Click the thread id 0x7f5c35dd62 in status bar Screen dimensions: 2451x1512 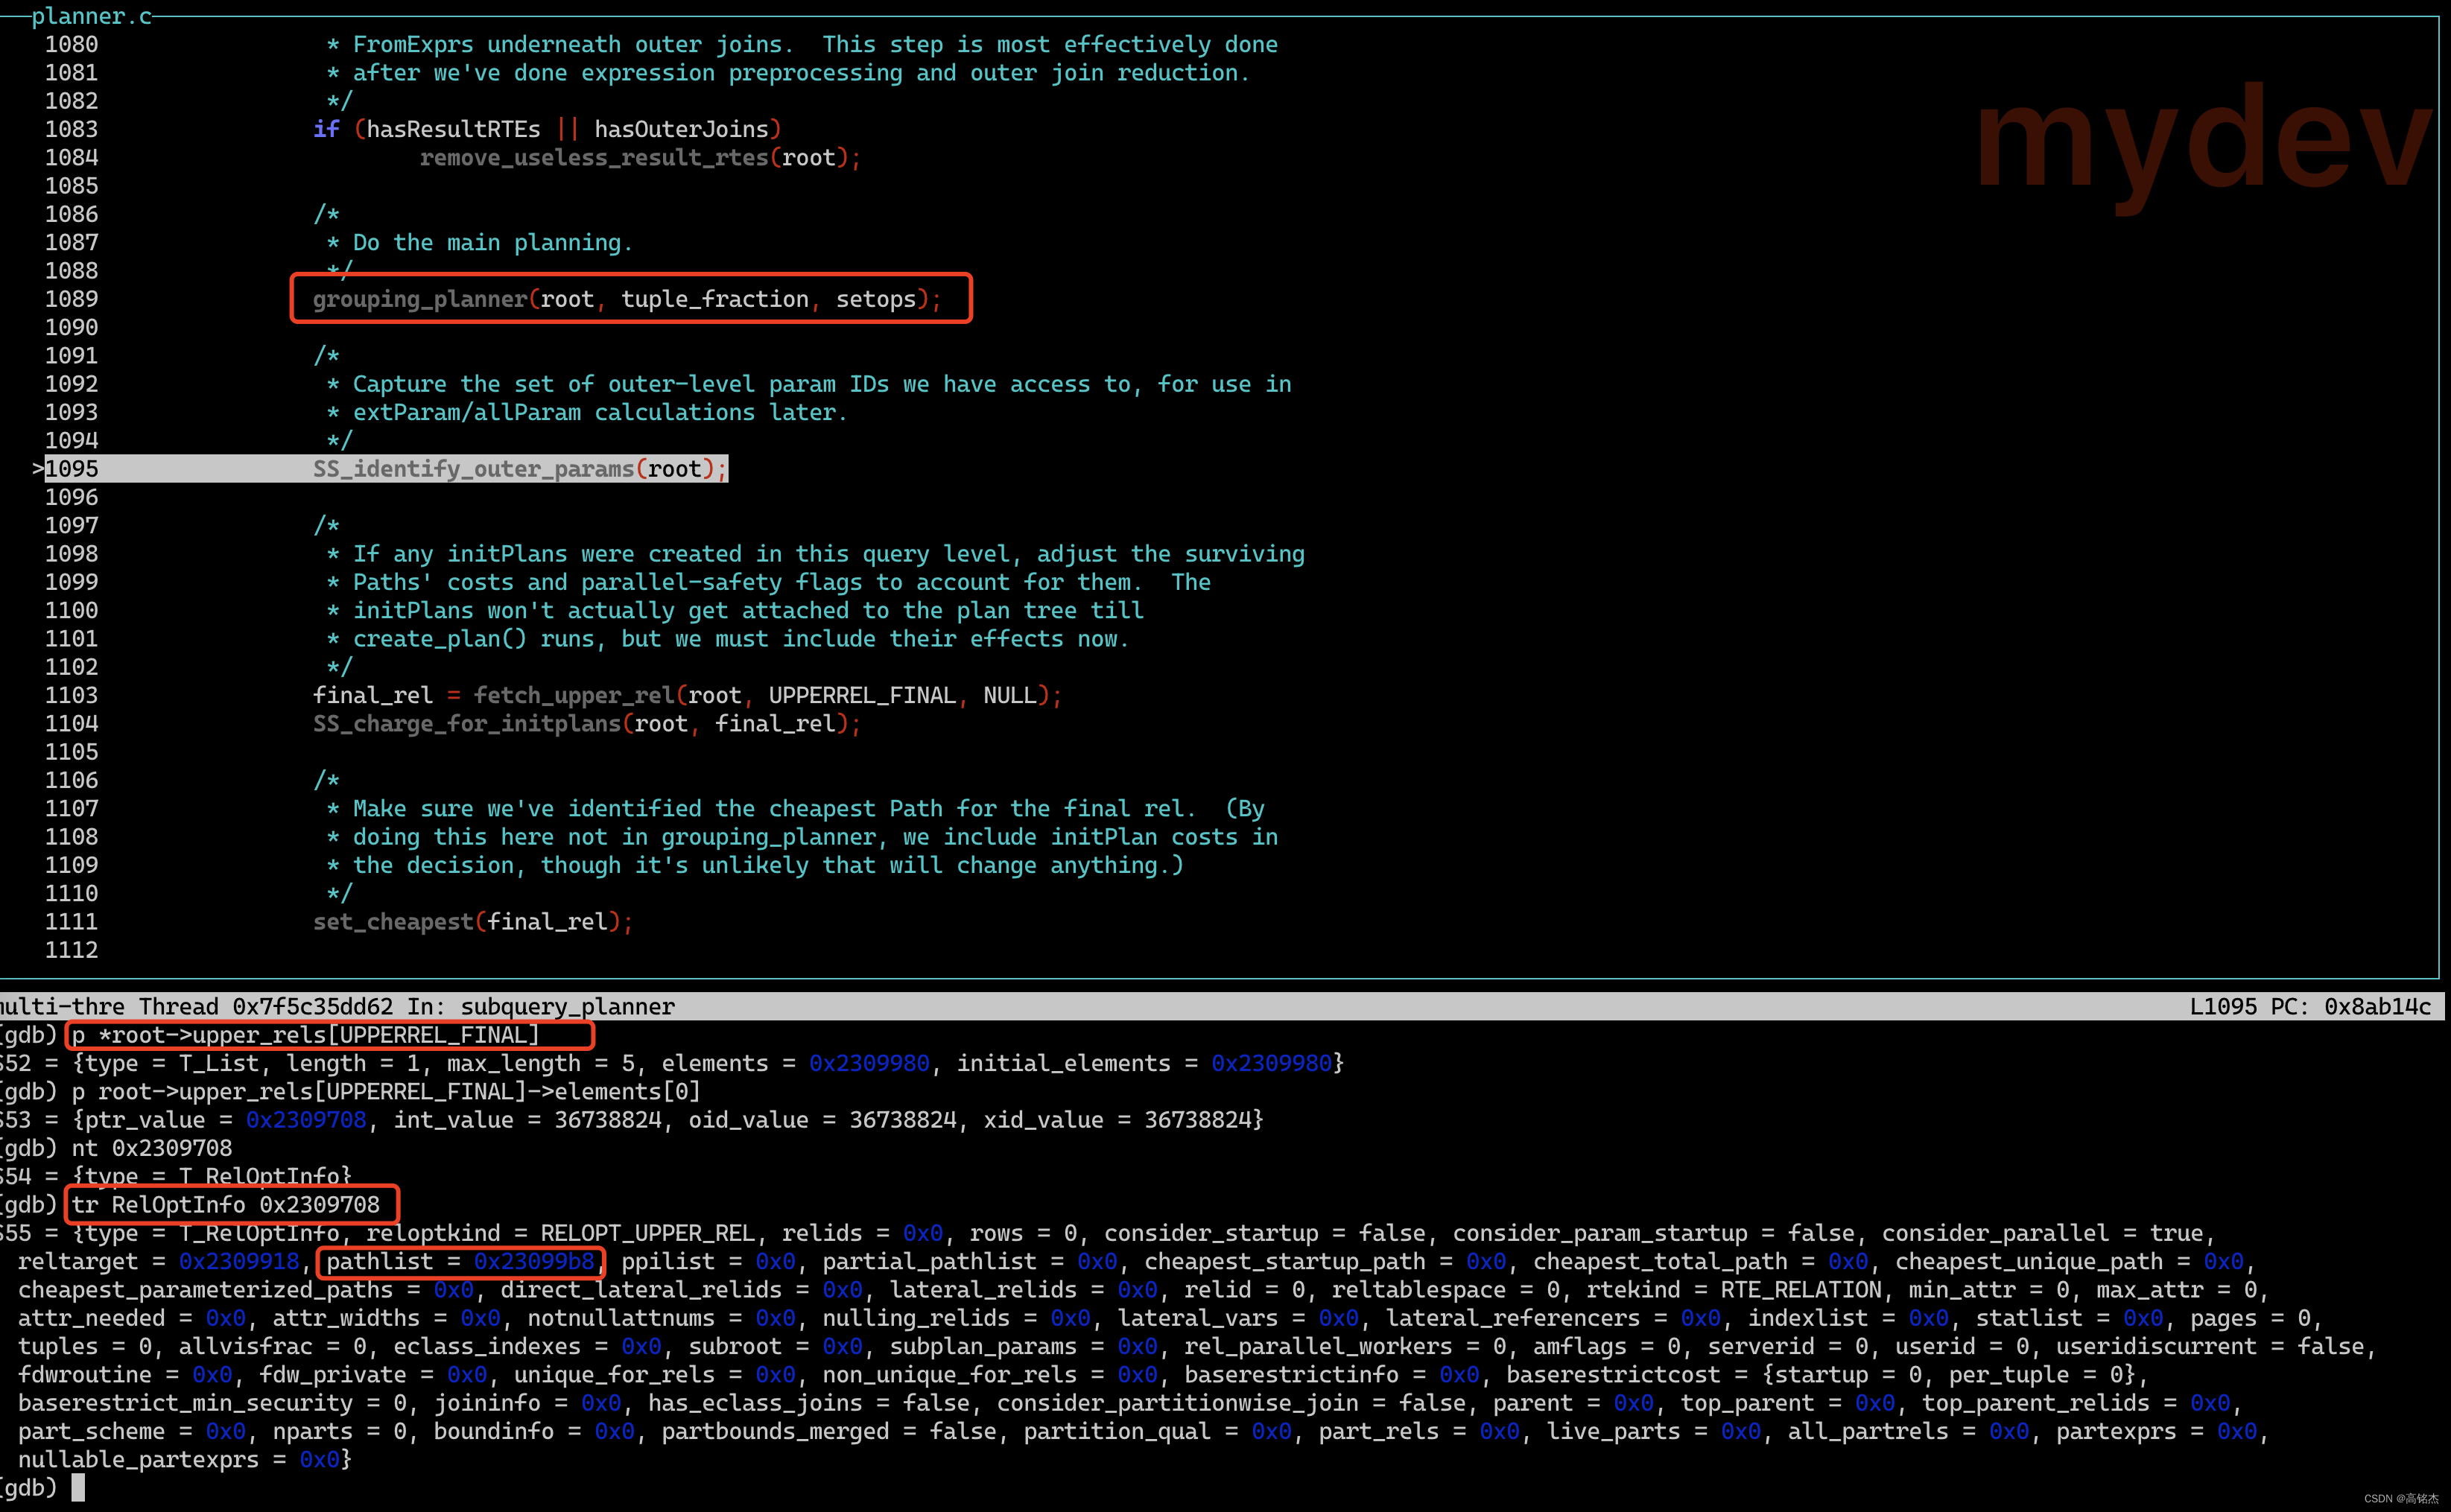tap(313, 1007)
